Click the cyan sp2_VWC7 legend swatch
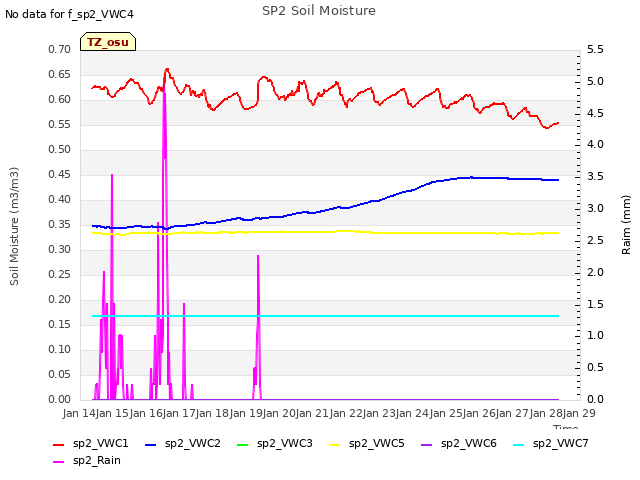640x480 pixels. [x=519, y=444]
